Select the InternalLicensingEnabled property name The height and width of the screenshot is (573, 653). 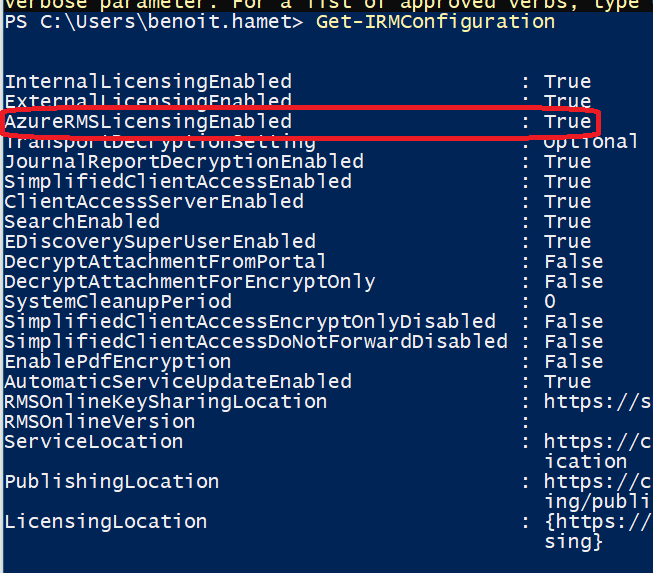click(x=147, y=82)
